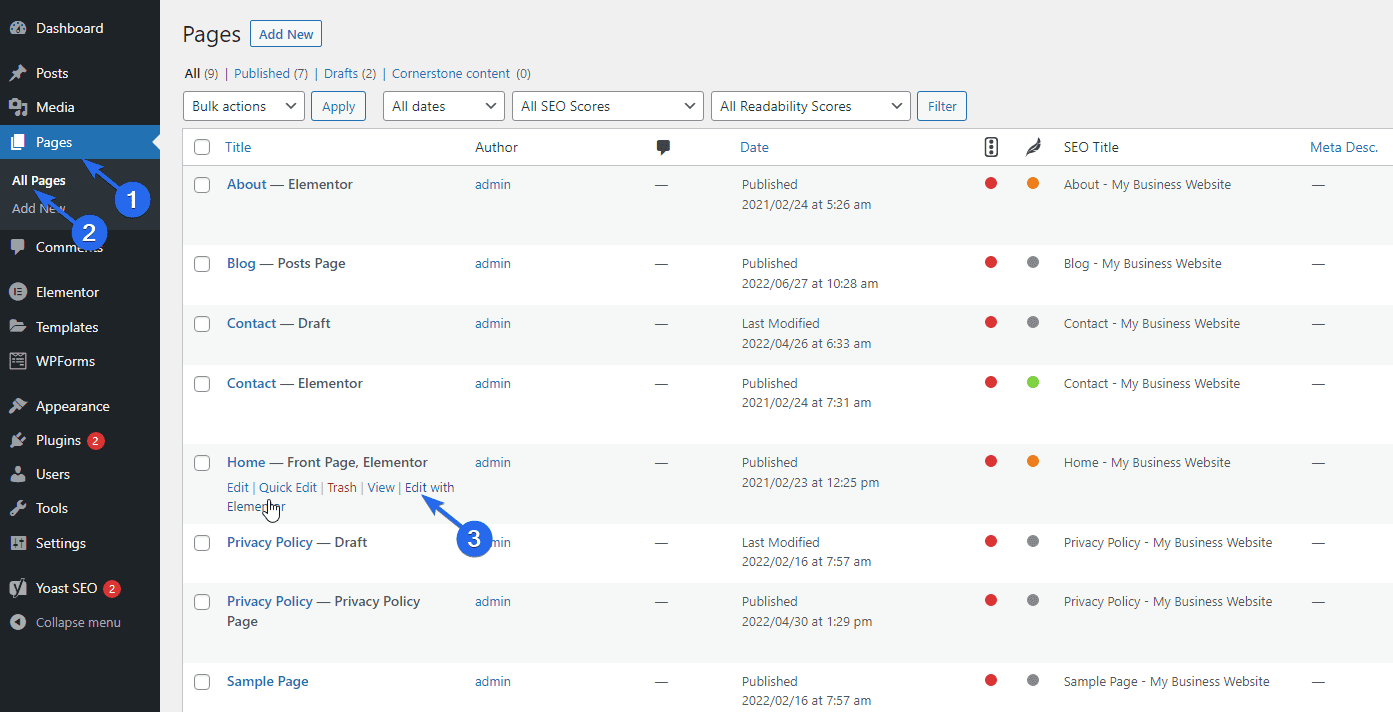The image size is (1393, 712).
Task: Click the Apply bulk action button
Action: pos(339,106)
